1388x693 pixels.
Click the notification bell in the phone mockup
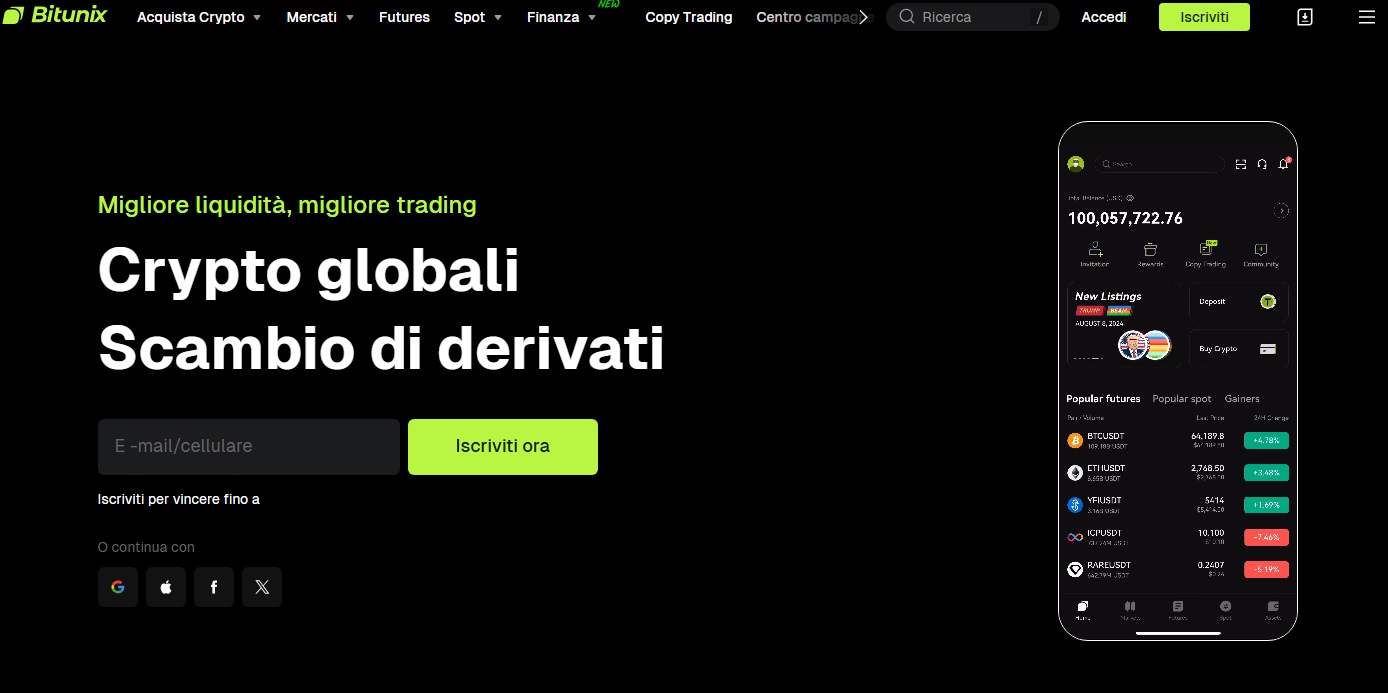1284,163
